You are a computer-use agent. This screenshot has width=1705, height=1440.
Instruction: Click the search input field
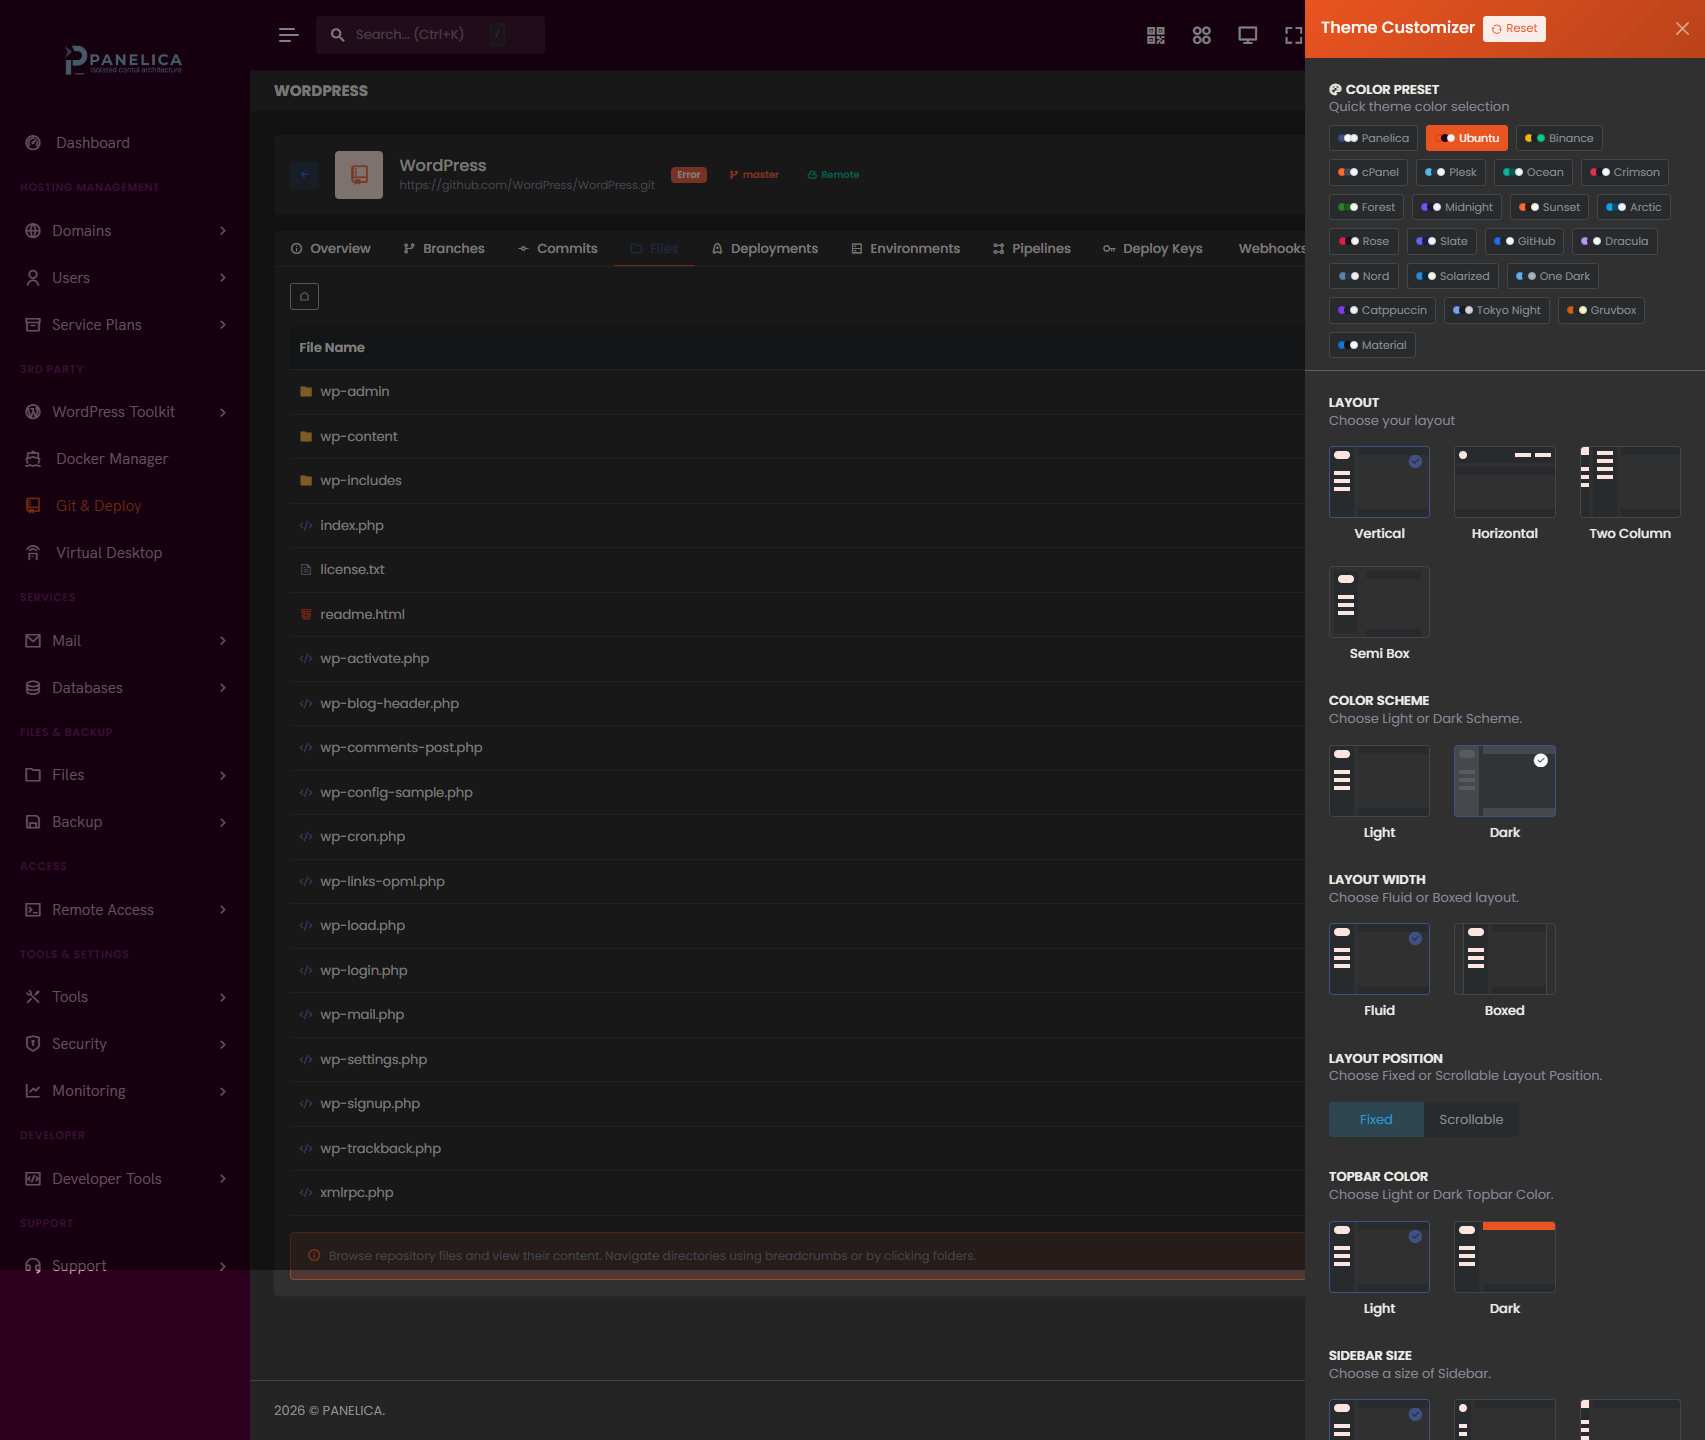click(x=420, y=35)
